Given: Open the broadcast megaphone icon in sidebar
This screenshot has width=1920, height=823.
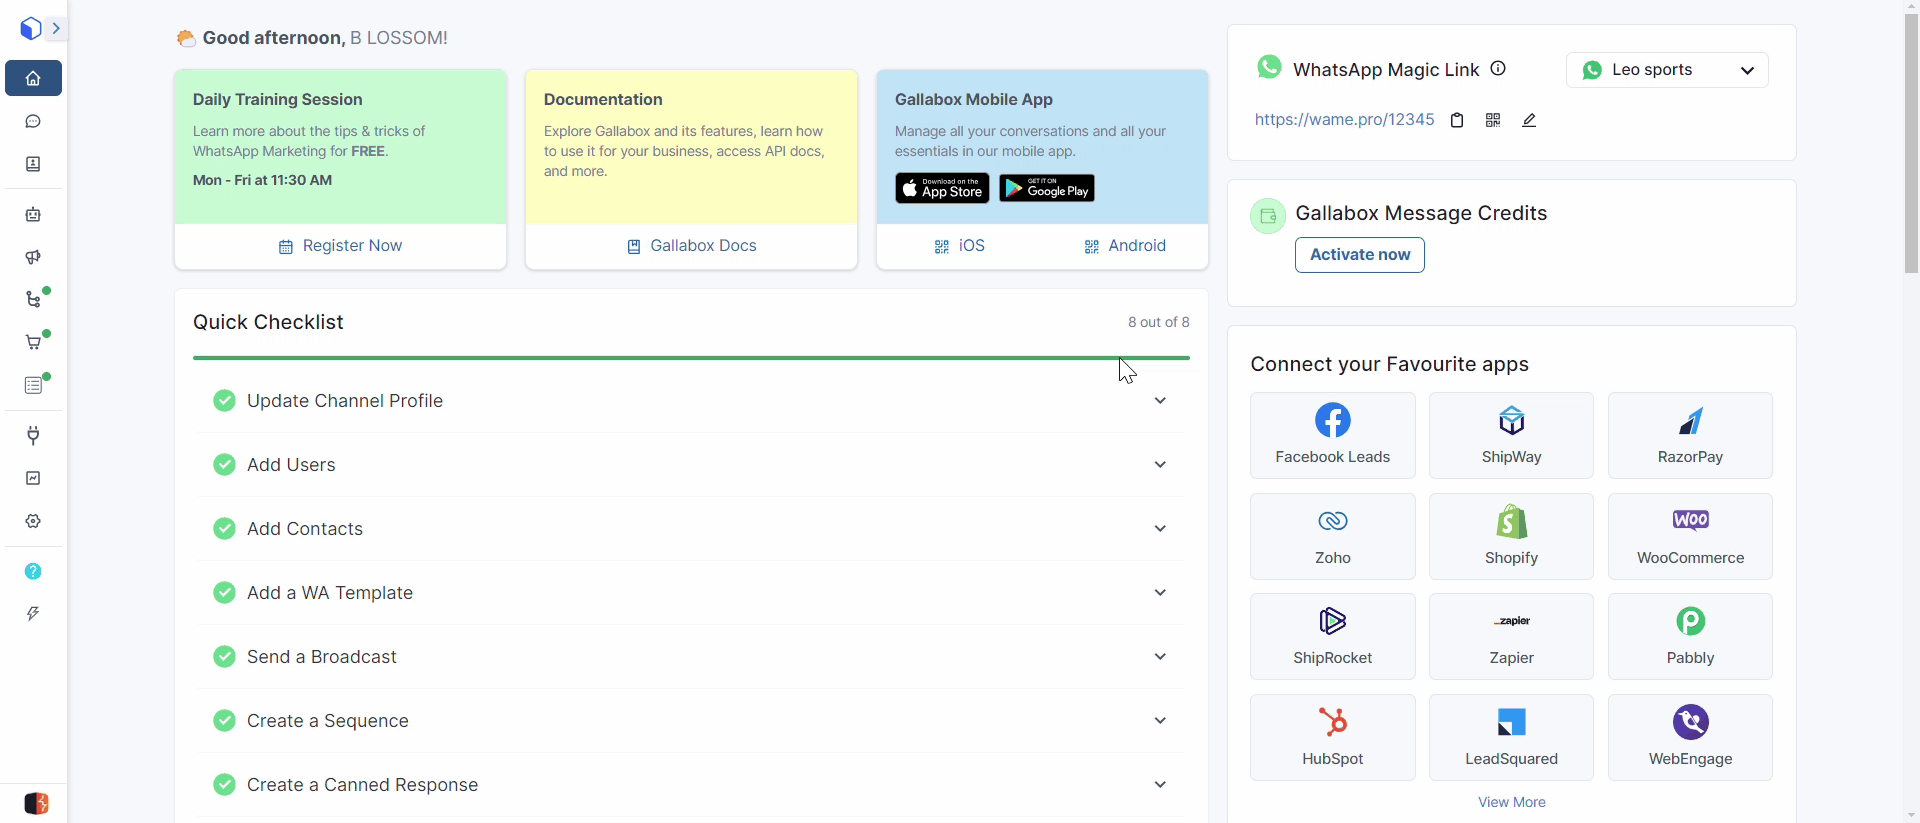Looking at the screenshot, I should (33, 257).
